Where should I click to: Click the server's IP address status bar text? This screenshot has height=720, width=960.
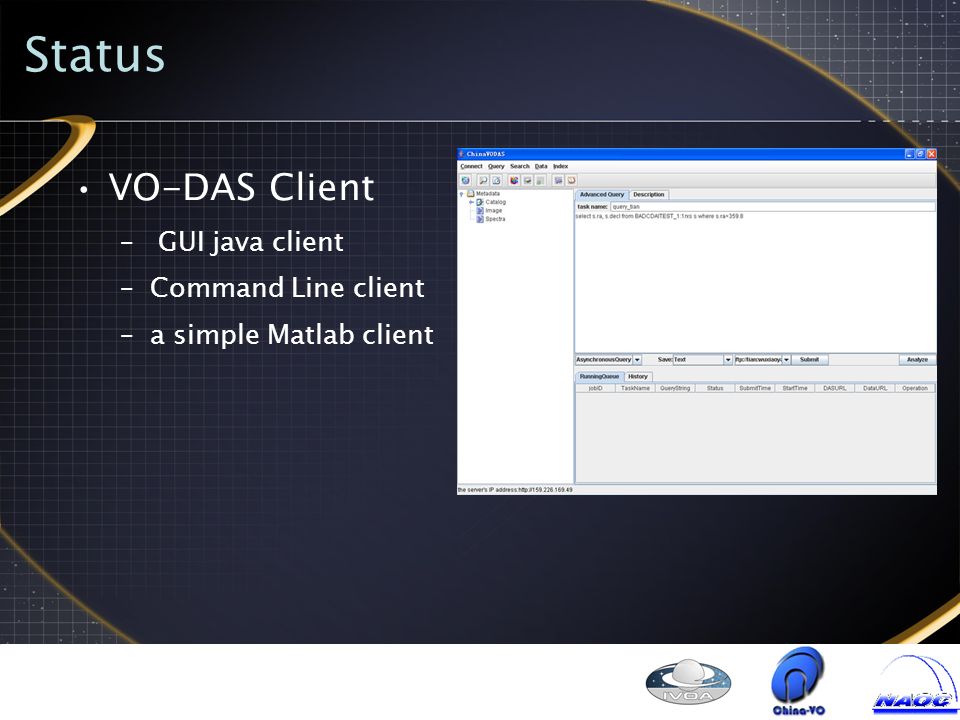click(x=516, y=490)
